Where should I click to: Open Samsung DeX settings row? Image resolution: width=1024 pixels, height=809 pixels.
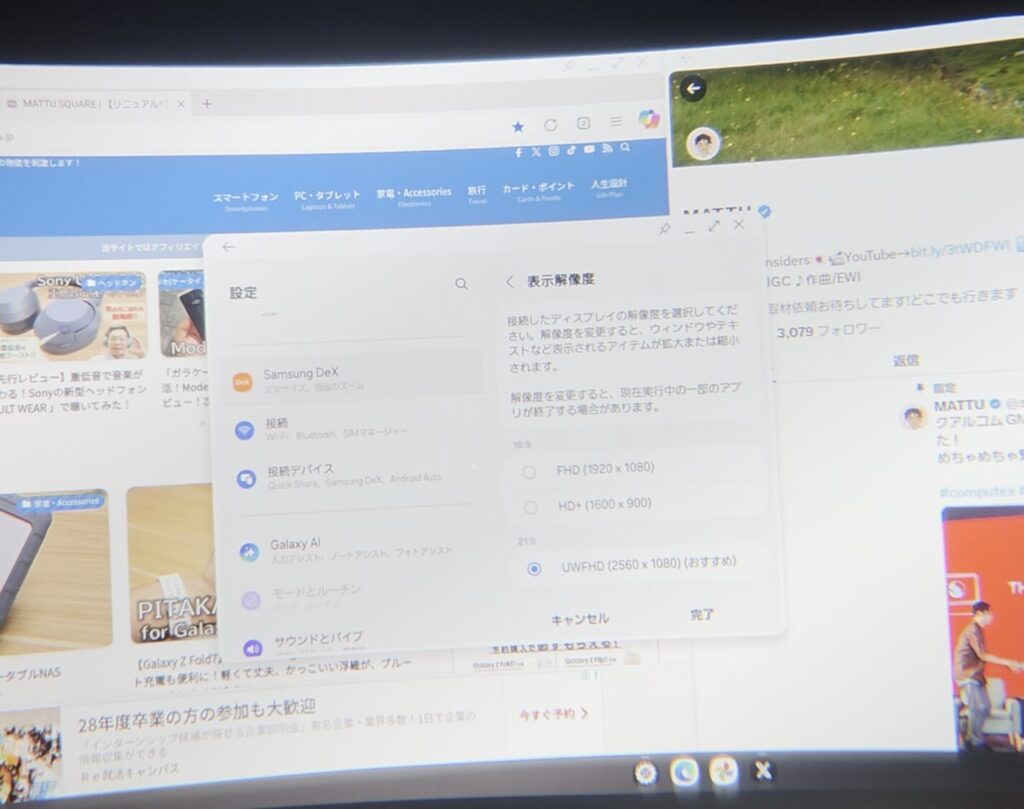(353, 379)
